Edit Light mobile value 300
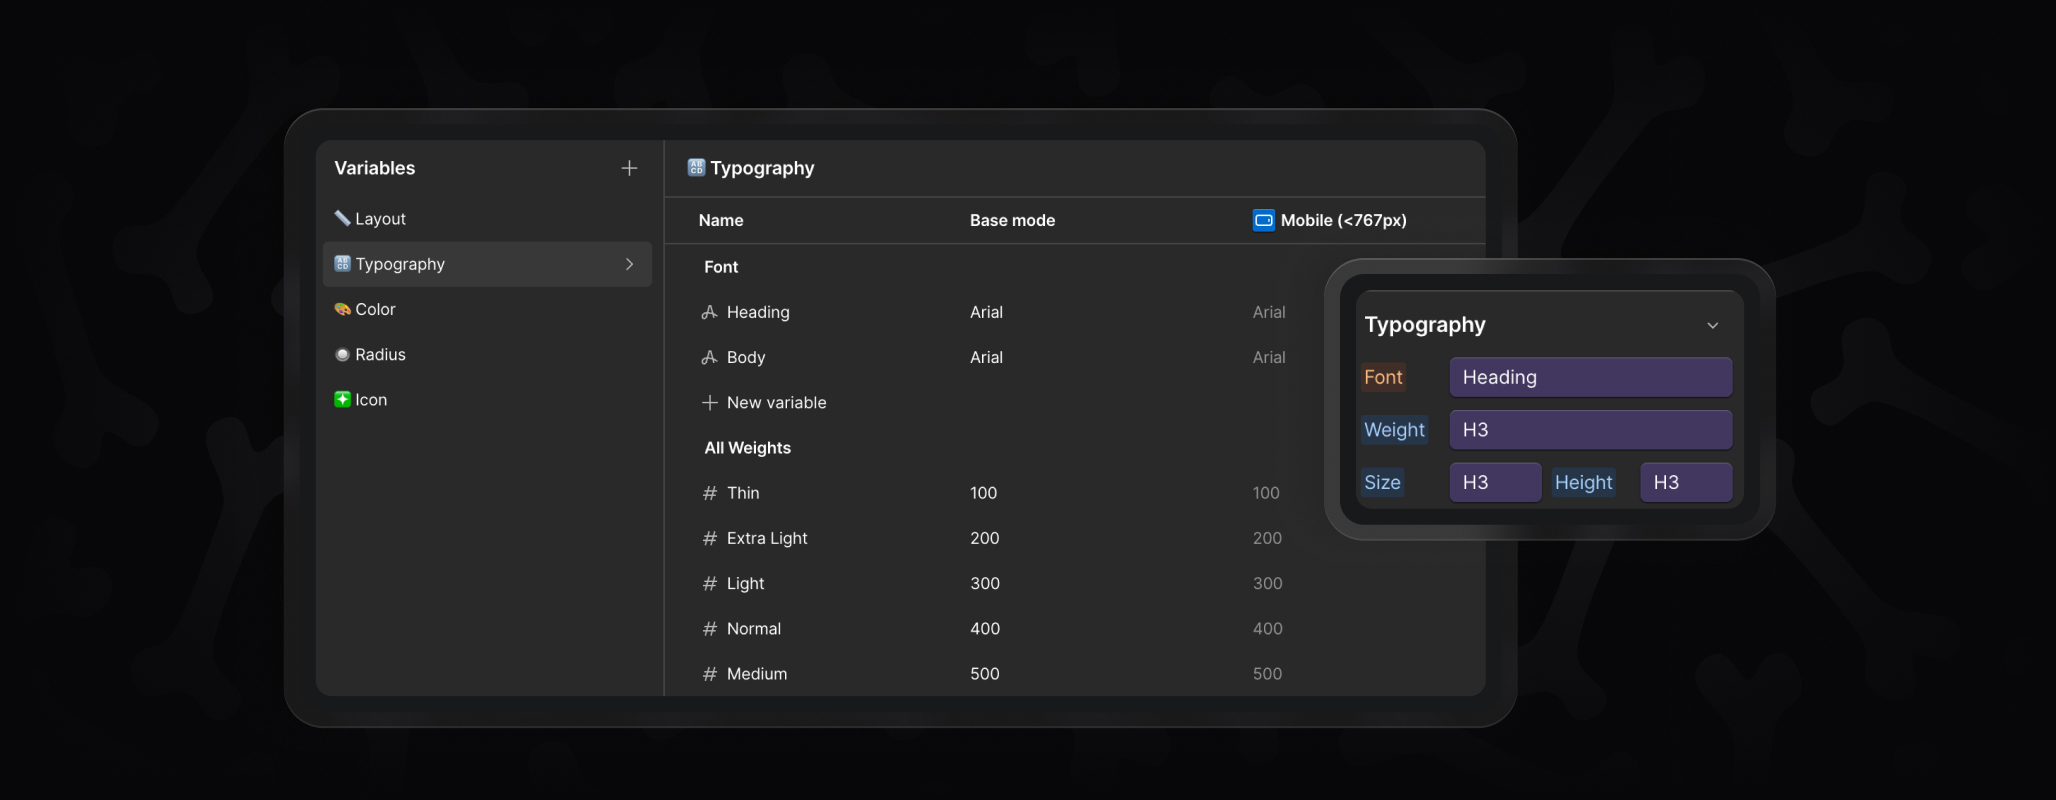Screen dimensions: 2056x800 tap(1268, 583)
